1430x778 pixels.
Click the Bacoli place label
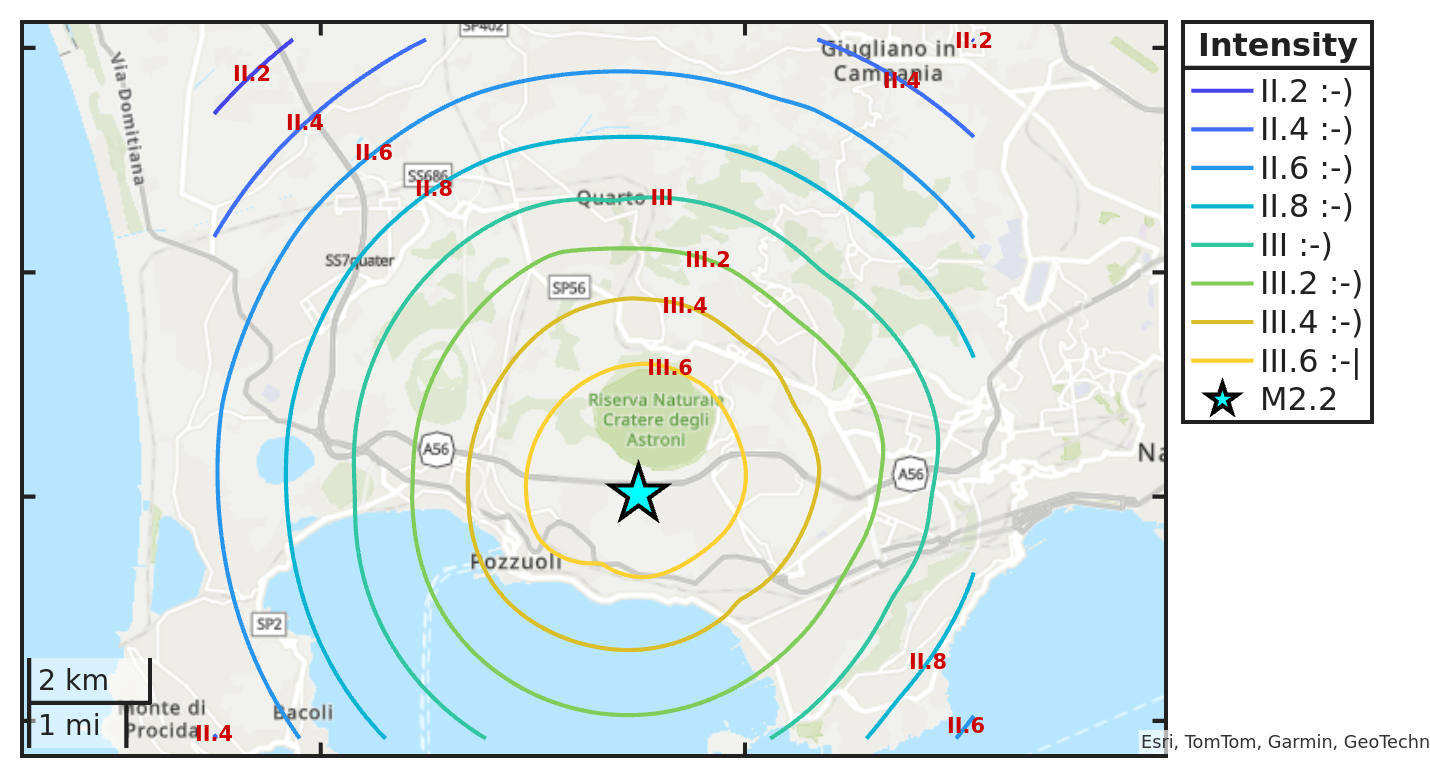[x=303, y=713]
